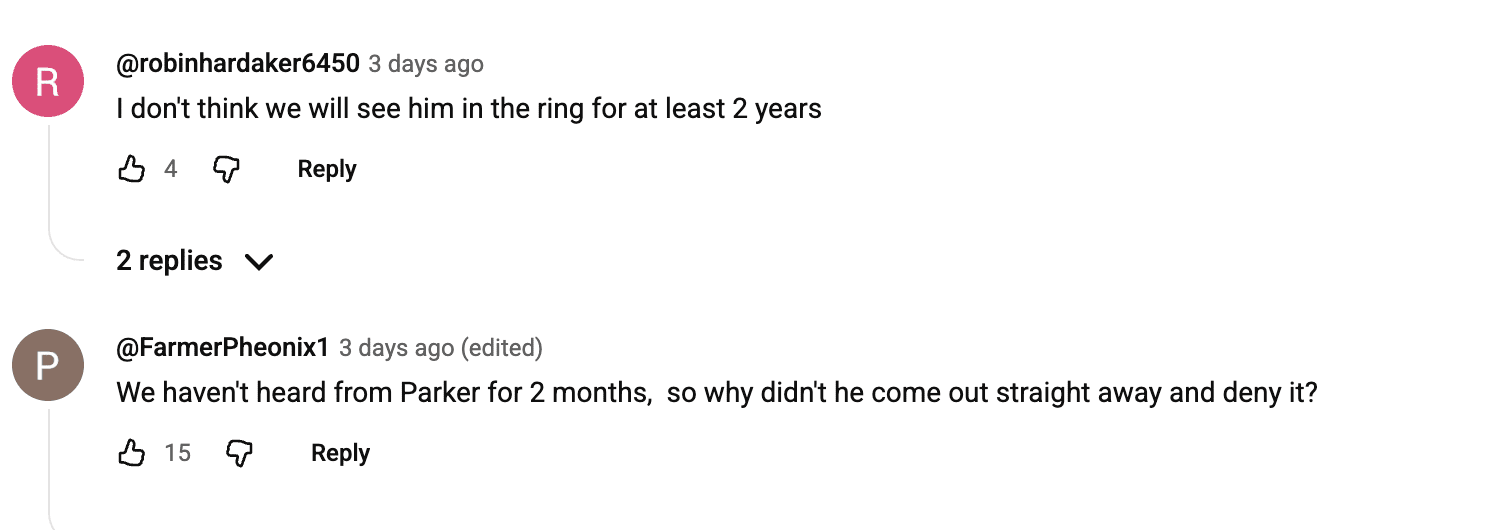Like the comment by @FarmerPheonix1
1486x530 pixels.
pyautogui.click(x=132, y=454)
